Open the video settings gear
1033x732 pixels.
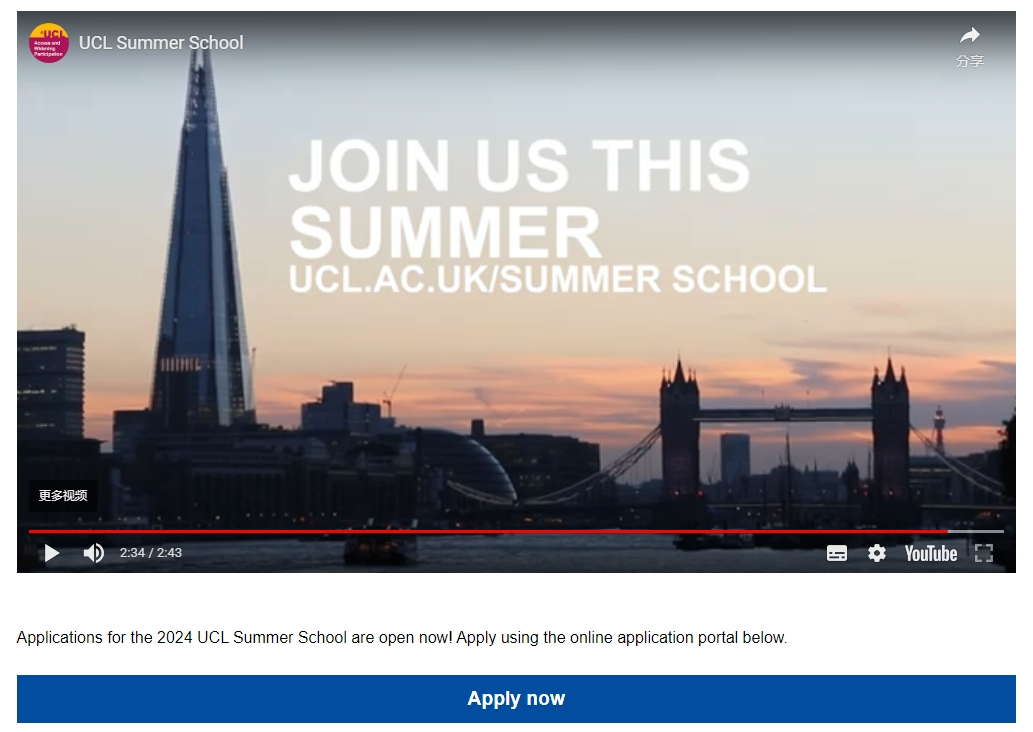point(876,553)
